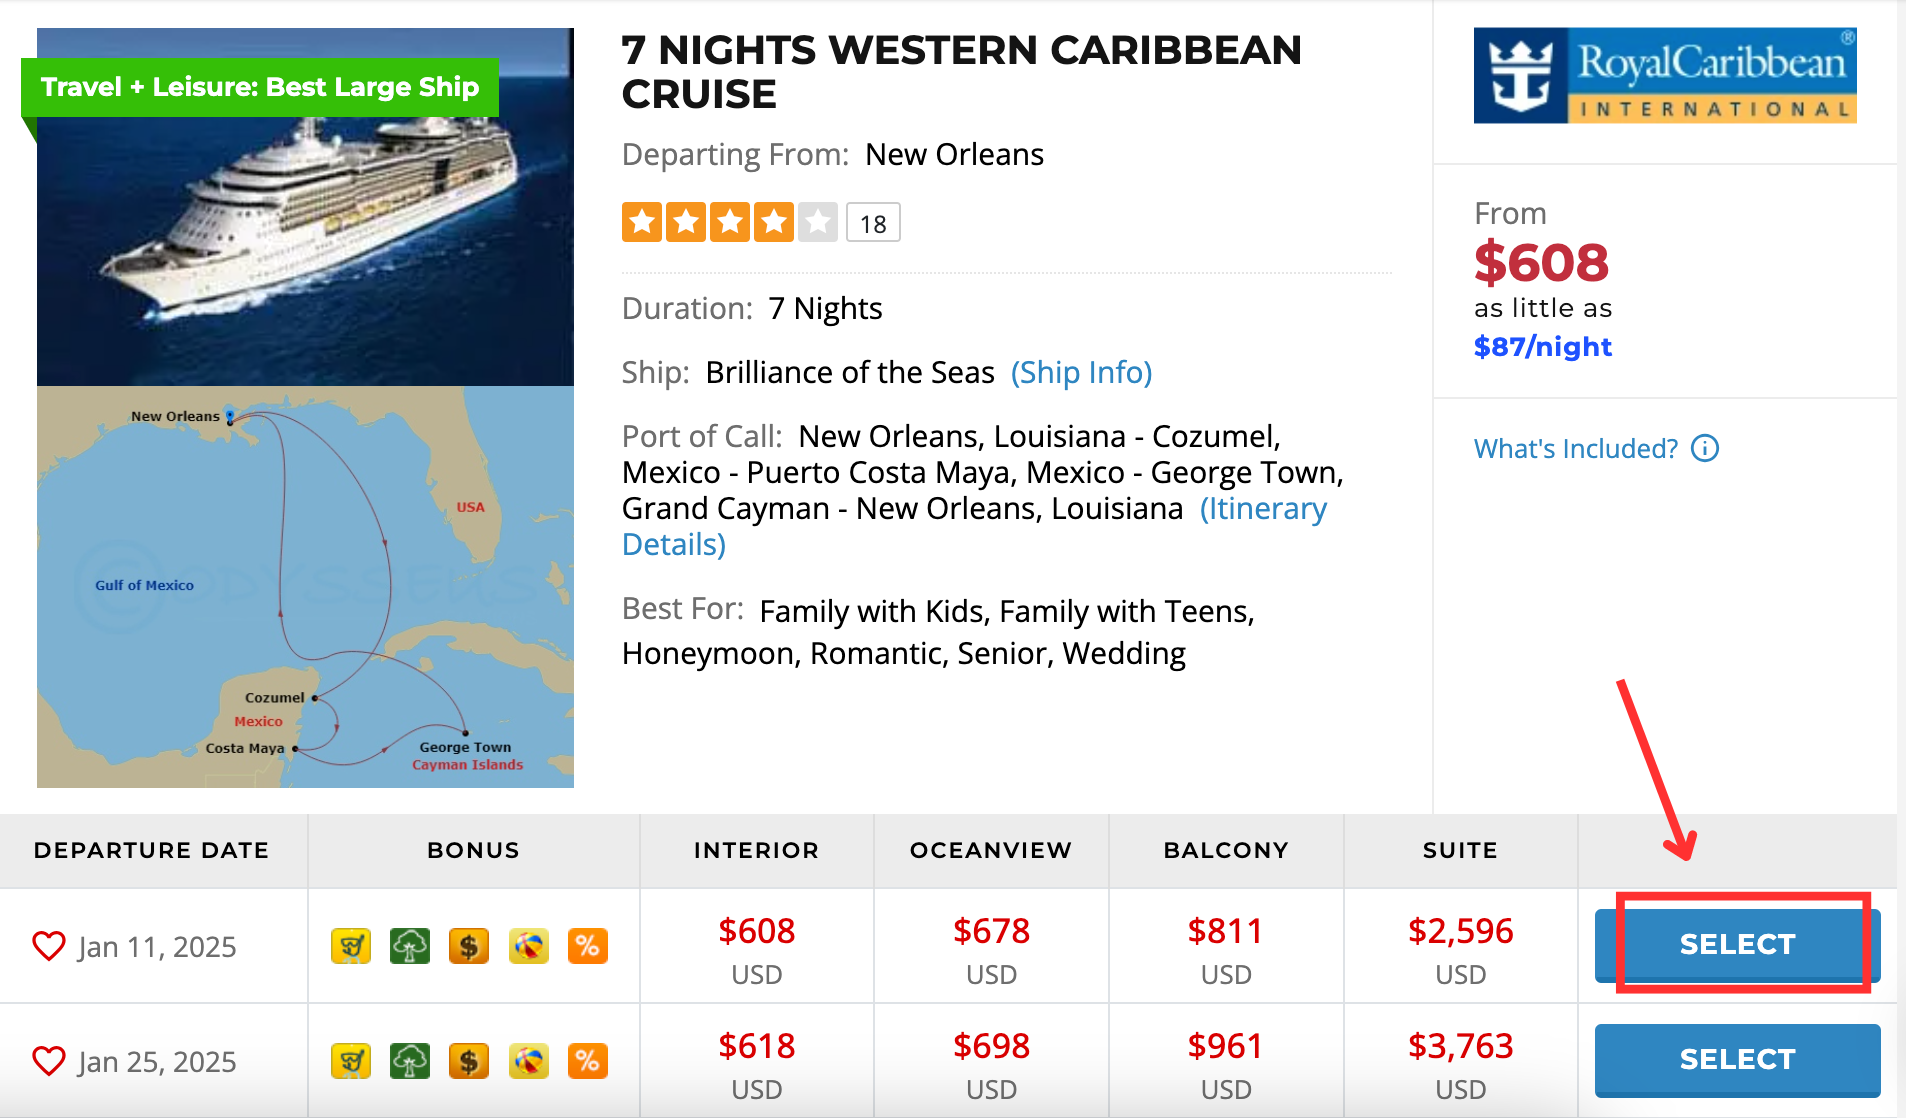The width and height of the screenshot is (1906, 1118).
Task: Click the fifth gray rating star
Action: pos(816,221)
